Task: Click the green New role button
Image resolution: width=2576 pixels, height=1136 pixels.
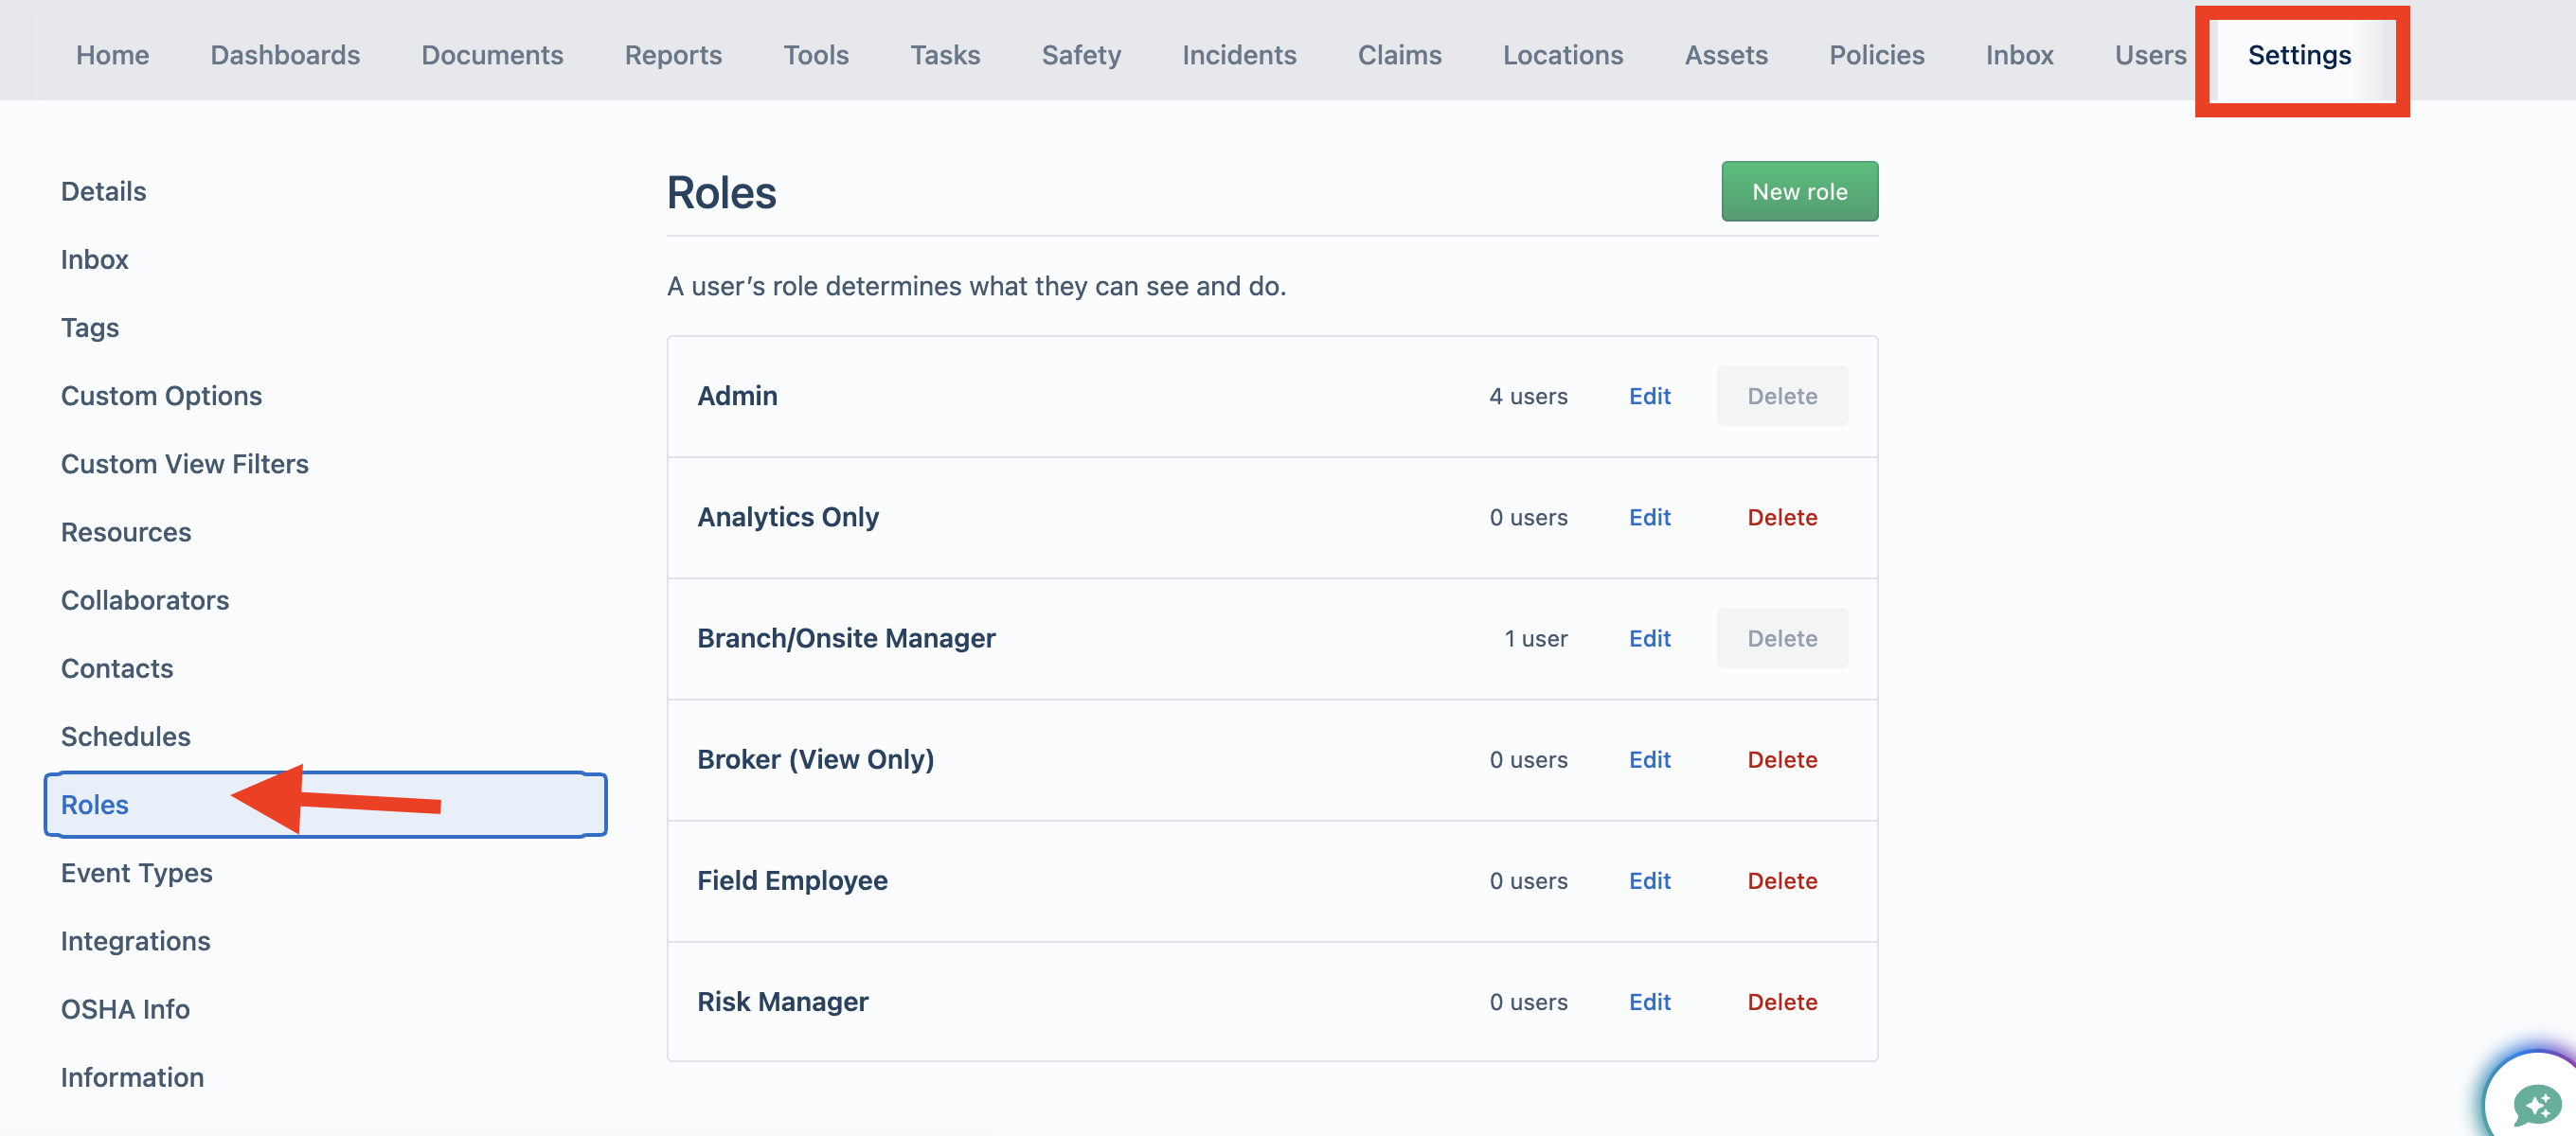Action: point(1799,191)
